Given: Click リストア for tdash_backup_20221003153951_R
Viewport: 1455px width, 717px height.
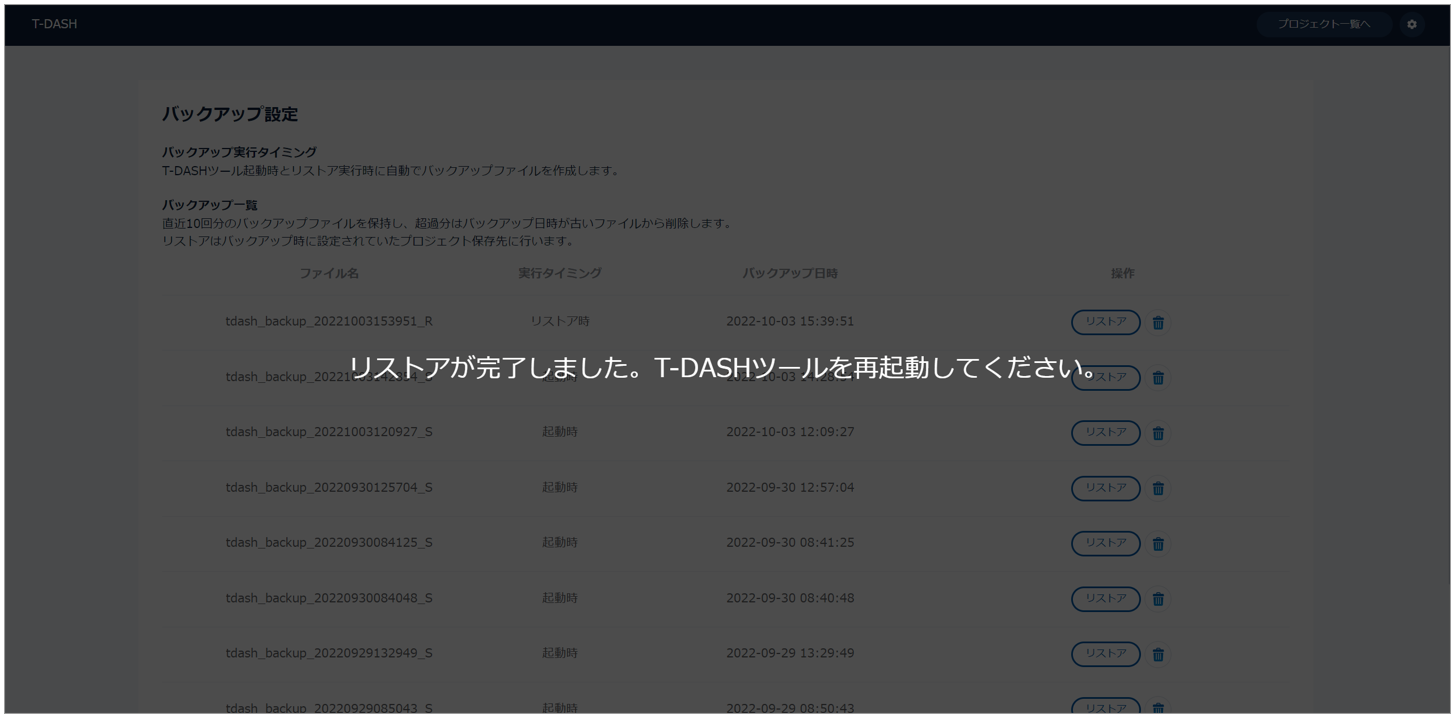Looking at the screenshot, I should pos(1105,322).
